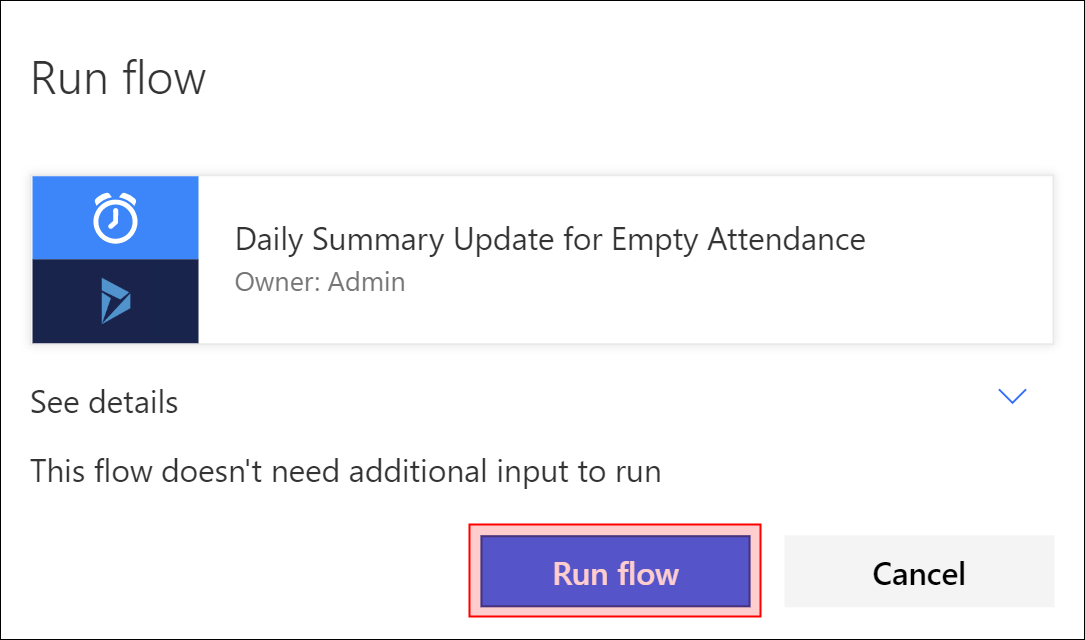Expand details using the blue chevron arrow
The width and height of the screenshot is (1085, 640).
(1012, 396)
